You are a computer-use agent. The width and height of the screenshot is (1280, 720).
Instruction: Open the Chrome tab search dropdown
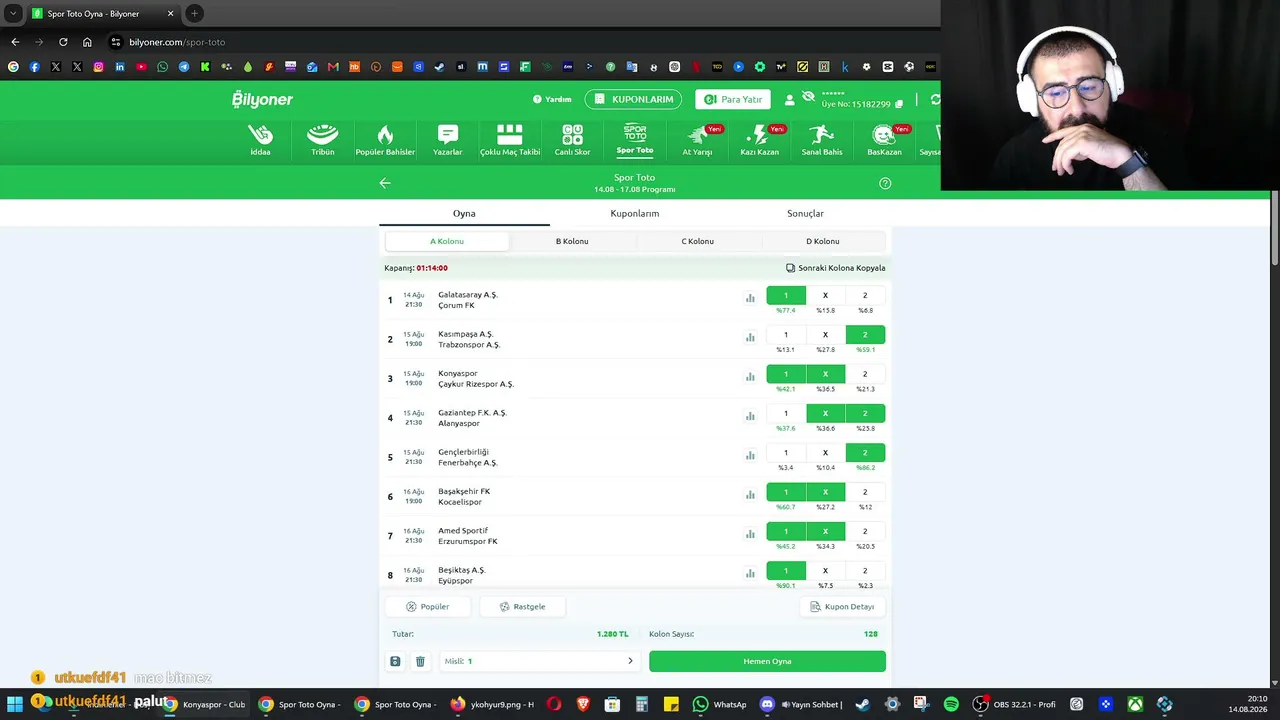click(13, 13)
